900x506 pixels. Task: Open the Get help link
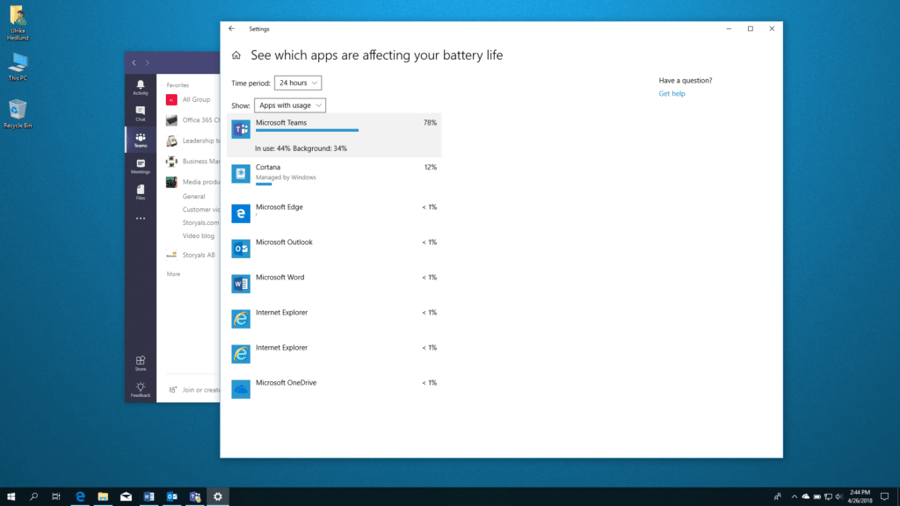(x=672, y=94)
